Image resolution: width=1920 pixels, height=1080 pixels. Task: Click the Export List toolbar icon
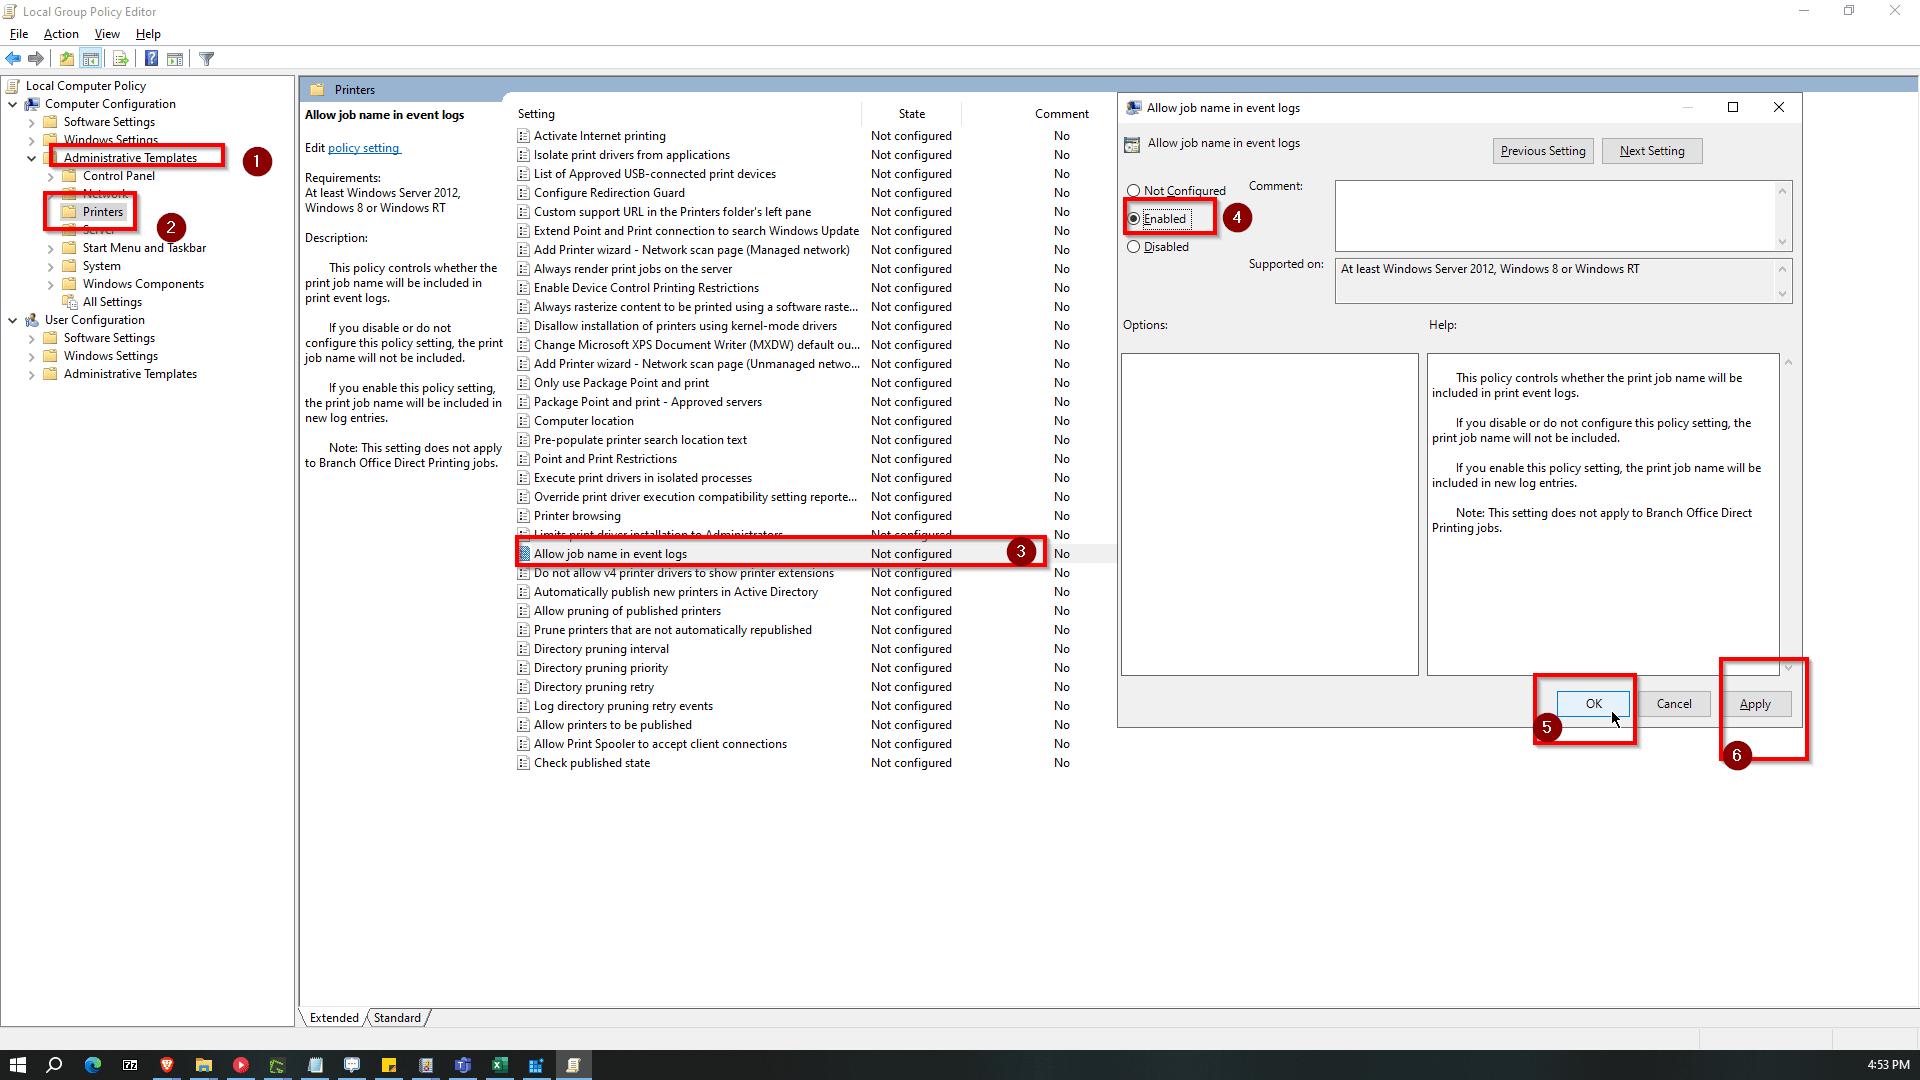120,59
